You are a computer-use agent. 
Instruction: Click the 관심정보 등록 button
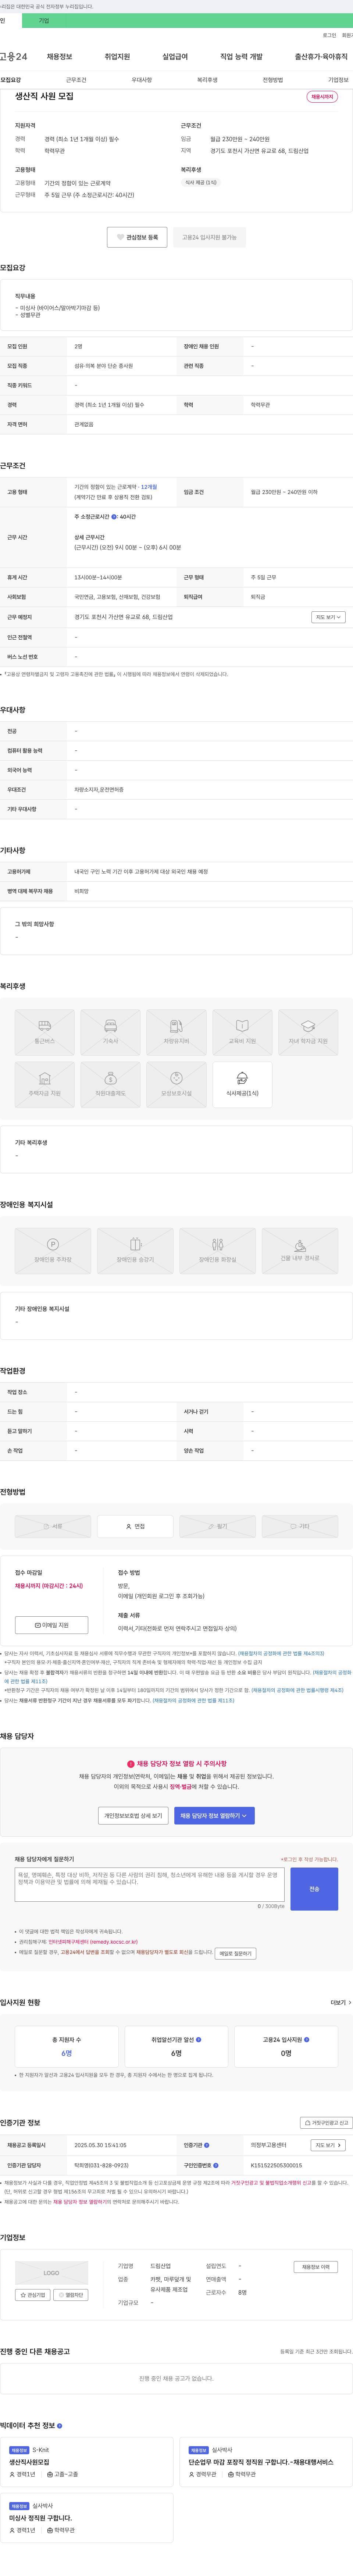[x=137, y=237]
